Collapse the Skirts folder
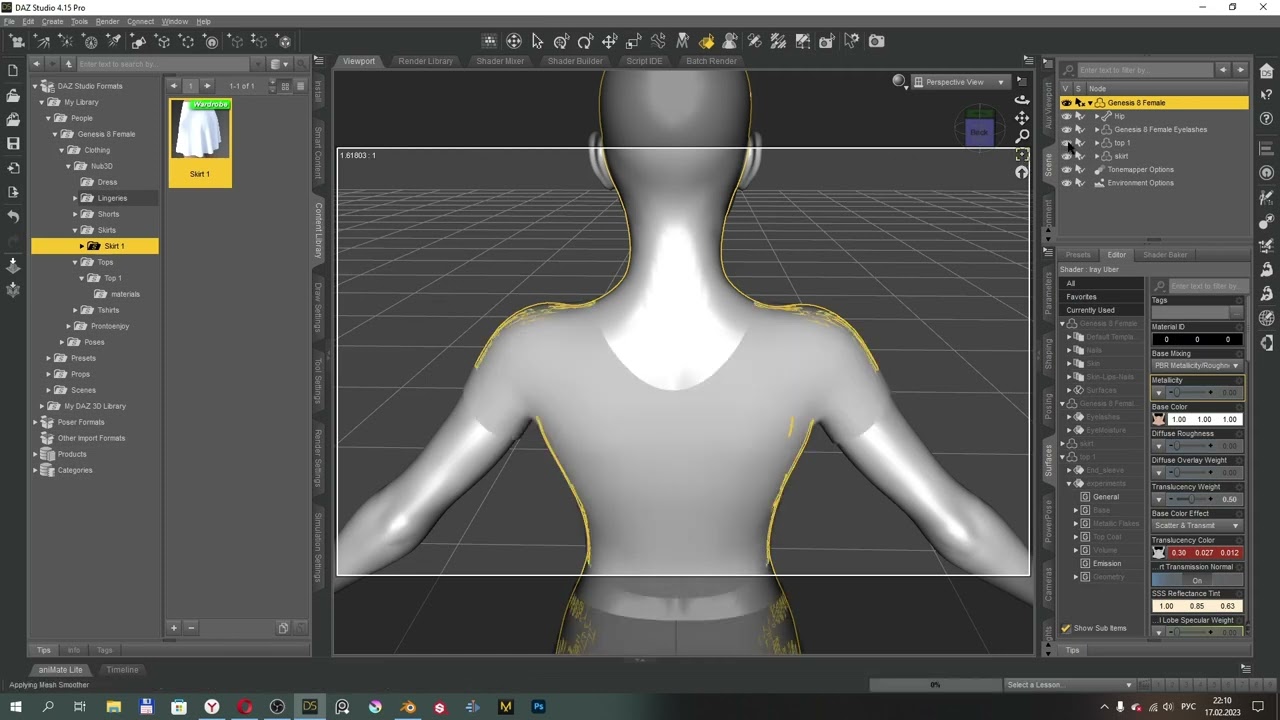Viewport: 1280px width, 720px height. 75,230
